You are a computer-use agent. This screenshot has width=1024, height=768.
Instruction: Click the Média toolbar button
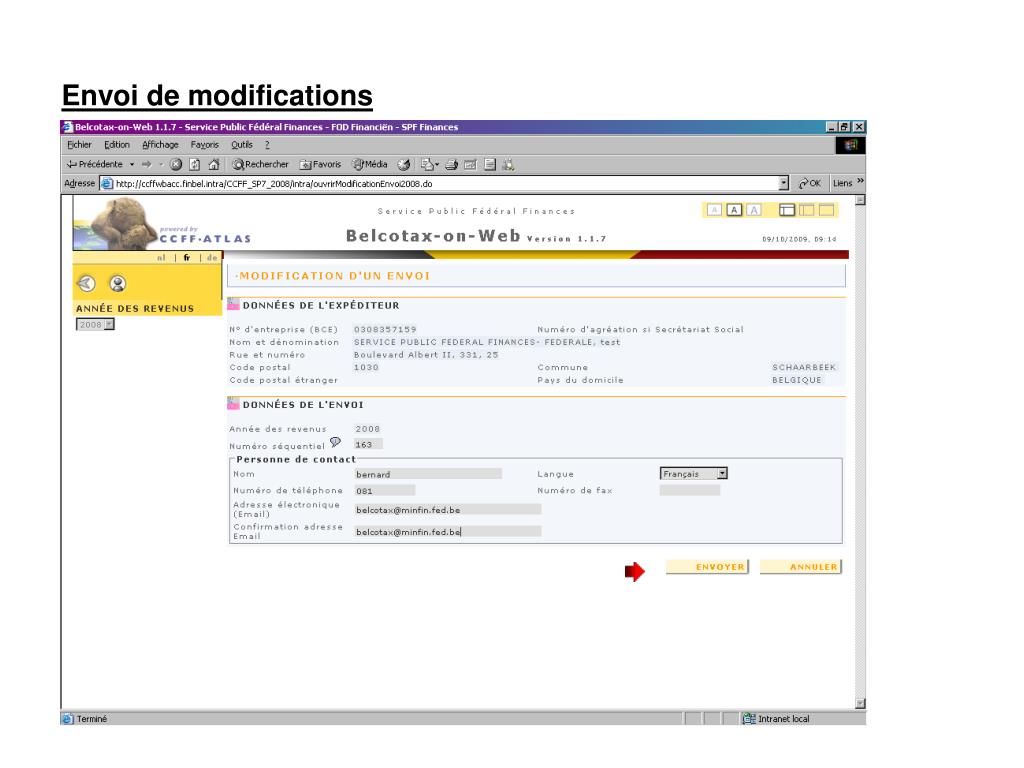370,165
